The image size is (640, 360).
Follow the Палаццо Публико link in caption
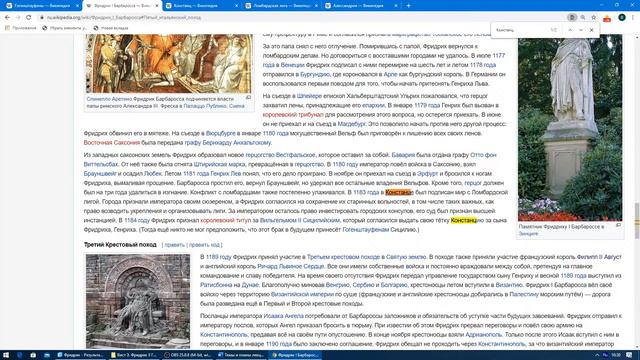coord(205,106)
